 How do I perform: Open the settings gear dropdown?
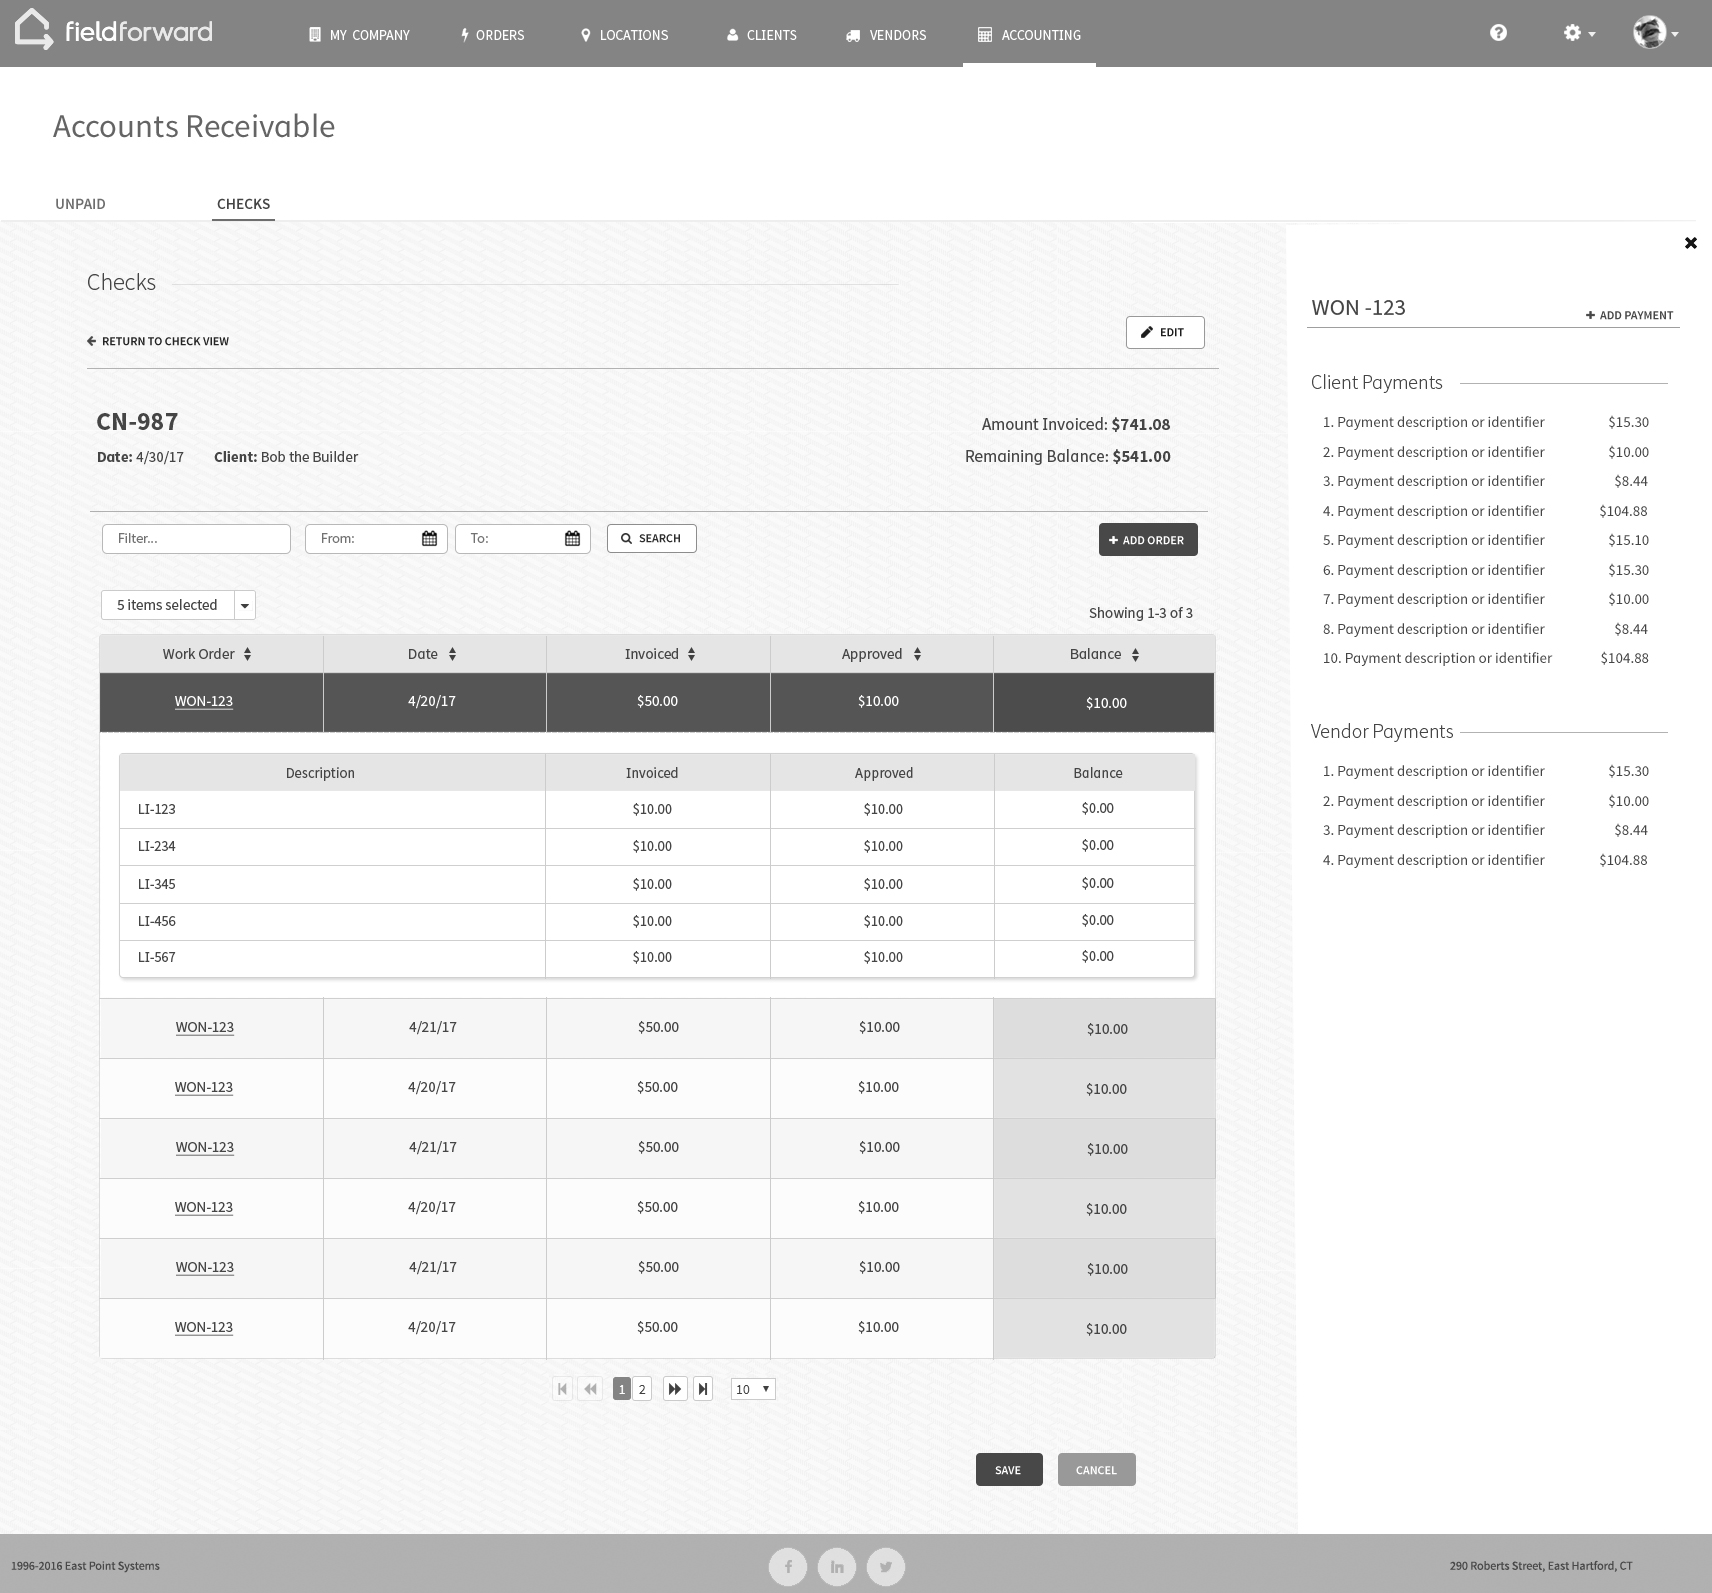click(x=1579, y=33)
